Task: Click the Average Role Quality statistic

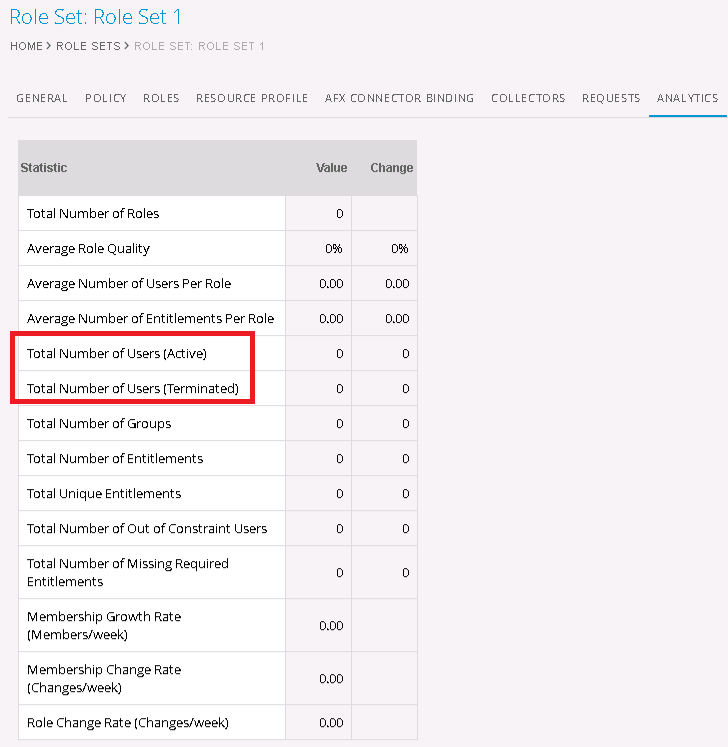Action: click(88, 248)
